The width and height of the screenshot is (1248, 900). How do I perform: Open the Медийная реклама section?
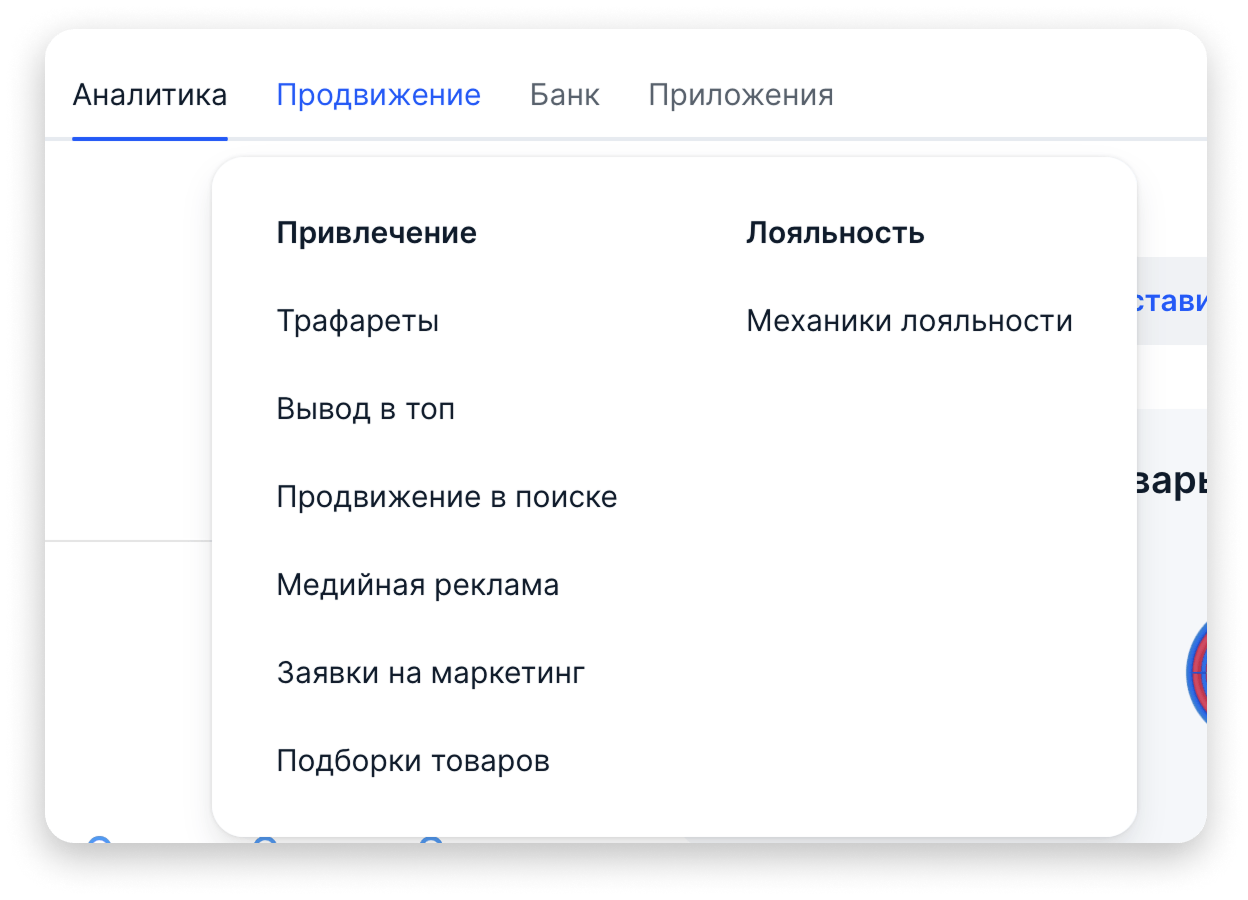(417, 585)
